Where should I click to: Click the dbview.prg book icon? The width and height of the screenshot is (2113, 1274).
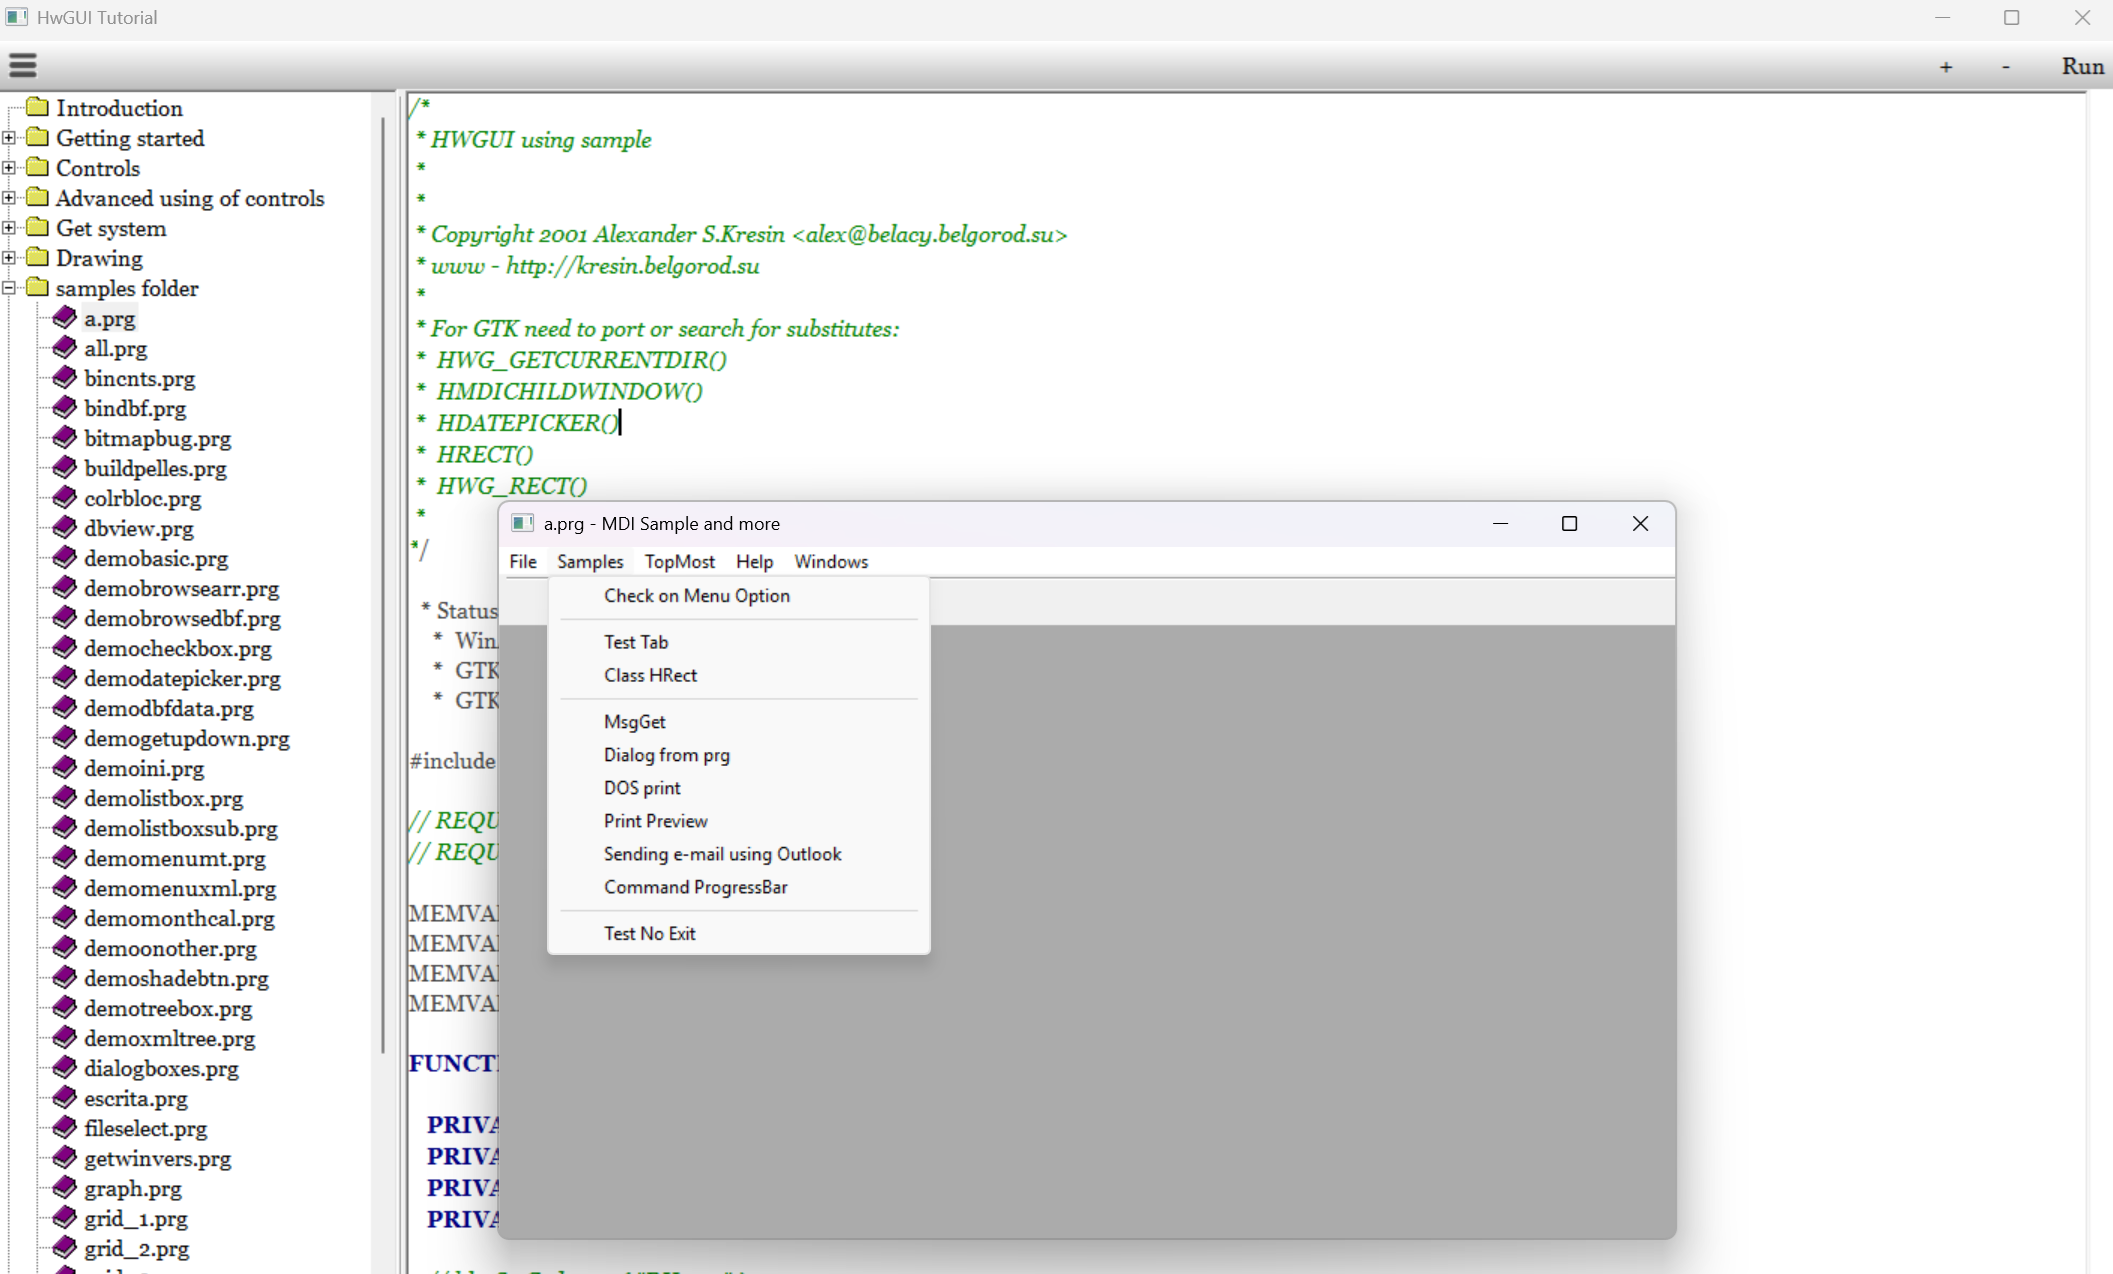click(x=65, y=528)
